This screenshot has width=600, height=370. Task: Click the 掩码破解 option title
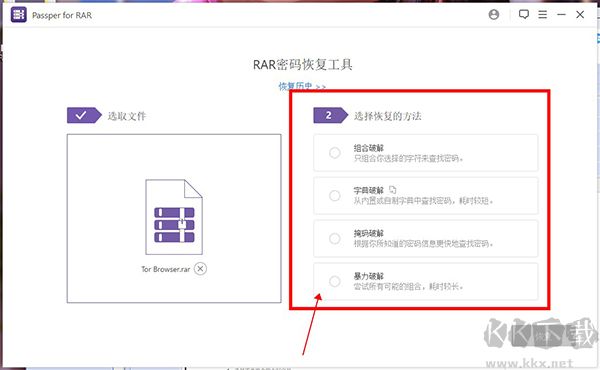(x=368, y=233)
